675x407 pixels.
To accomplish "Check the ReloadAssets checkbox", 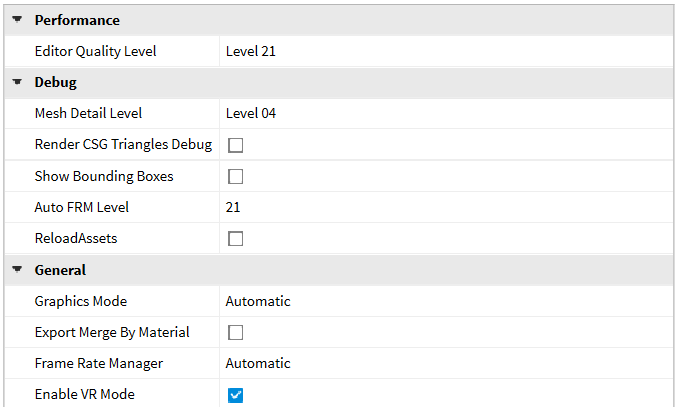I will (x=236, y=239).
